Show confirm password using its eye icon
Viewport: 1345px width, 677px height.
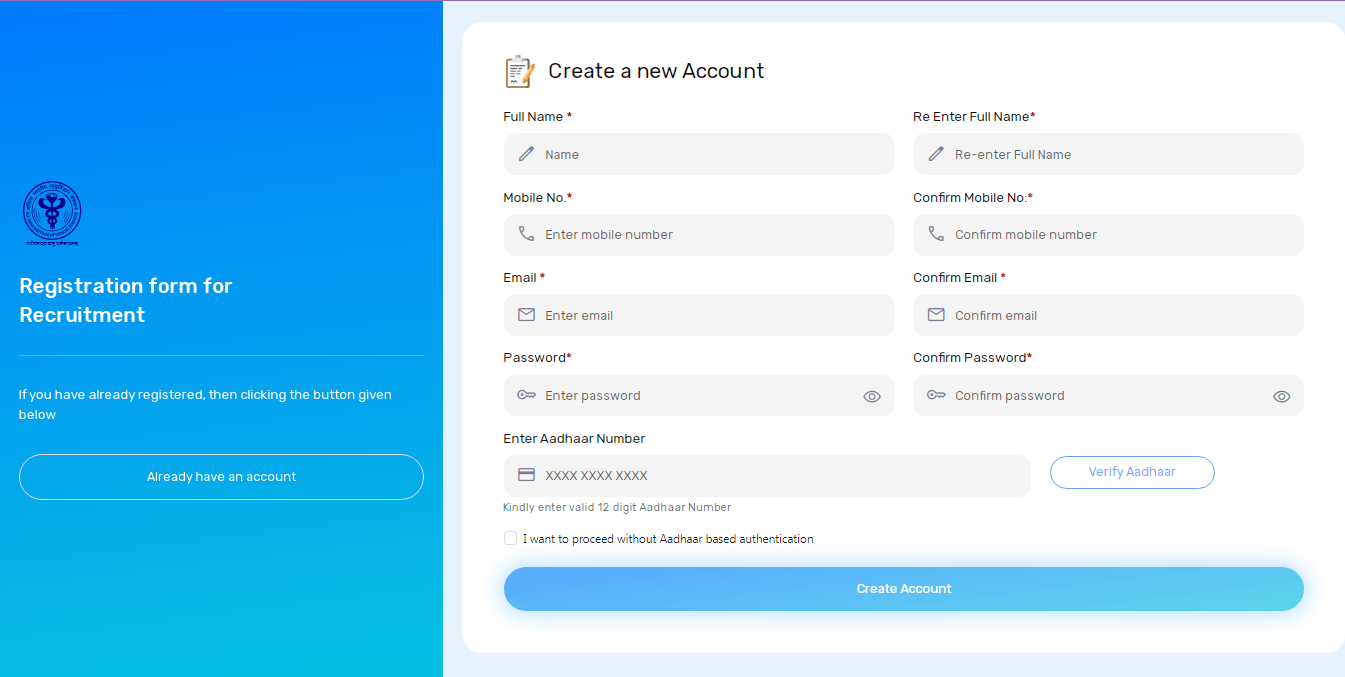pos(1281,396)
